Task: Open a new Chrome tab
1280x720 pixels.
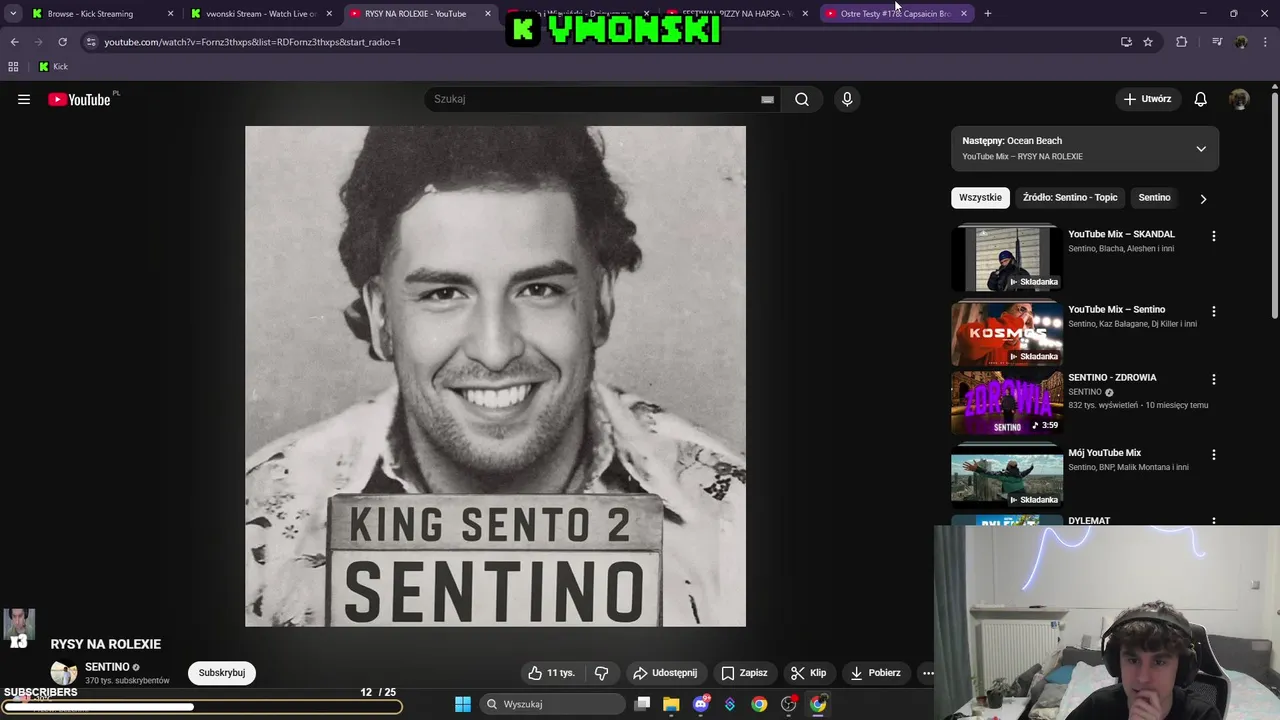Action: click(987, 14)
